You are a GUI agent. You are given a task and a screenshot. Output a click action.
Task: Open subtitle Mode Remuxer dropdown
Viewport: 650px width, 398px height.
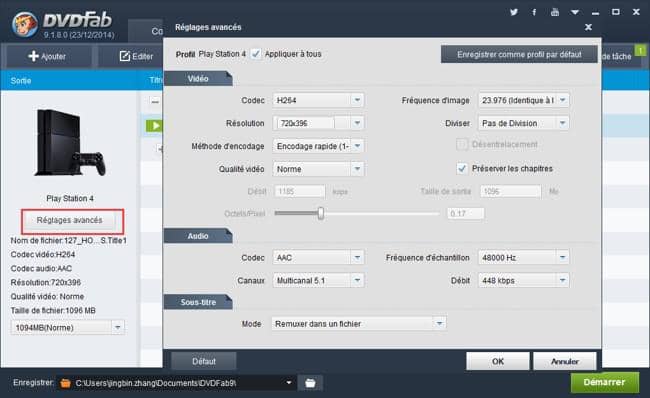click(x=359, y=323)
